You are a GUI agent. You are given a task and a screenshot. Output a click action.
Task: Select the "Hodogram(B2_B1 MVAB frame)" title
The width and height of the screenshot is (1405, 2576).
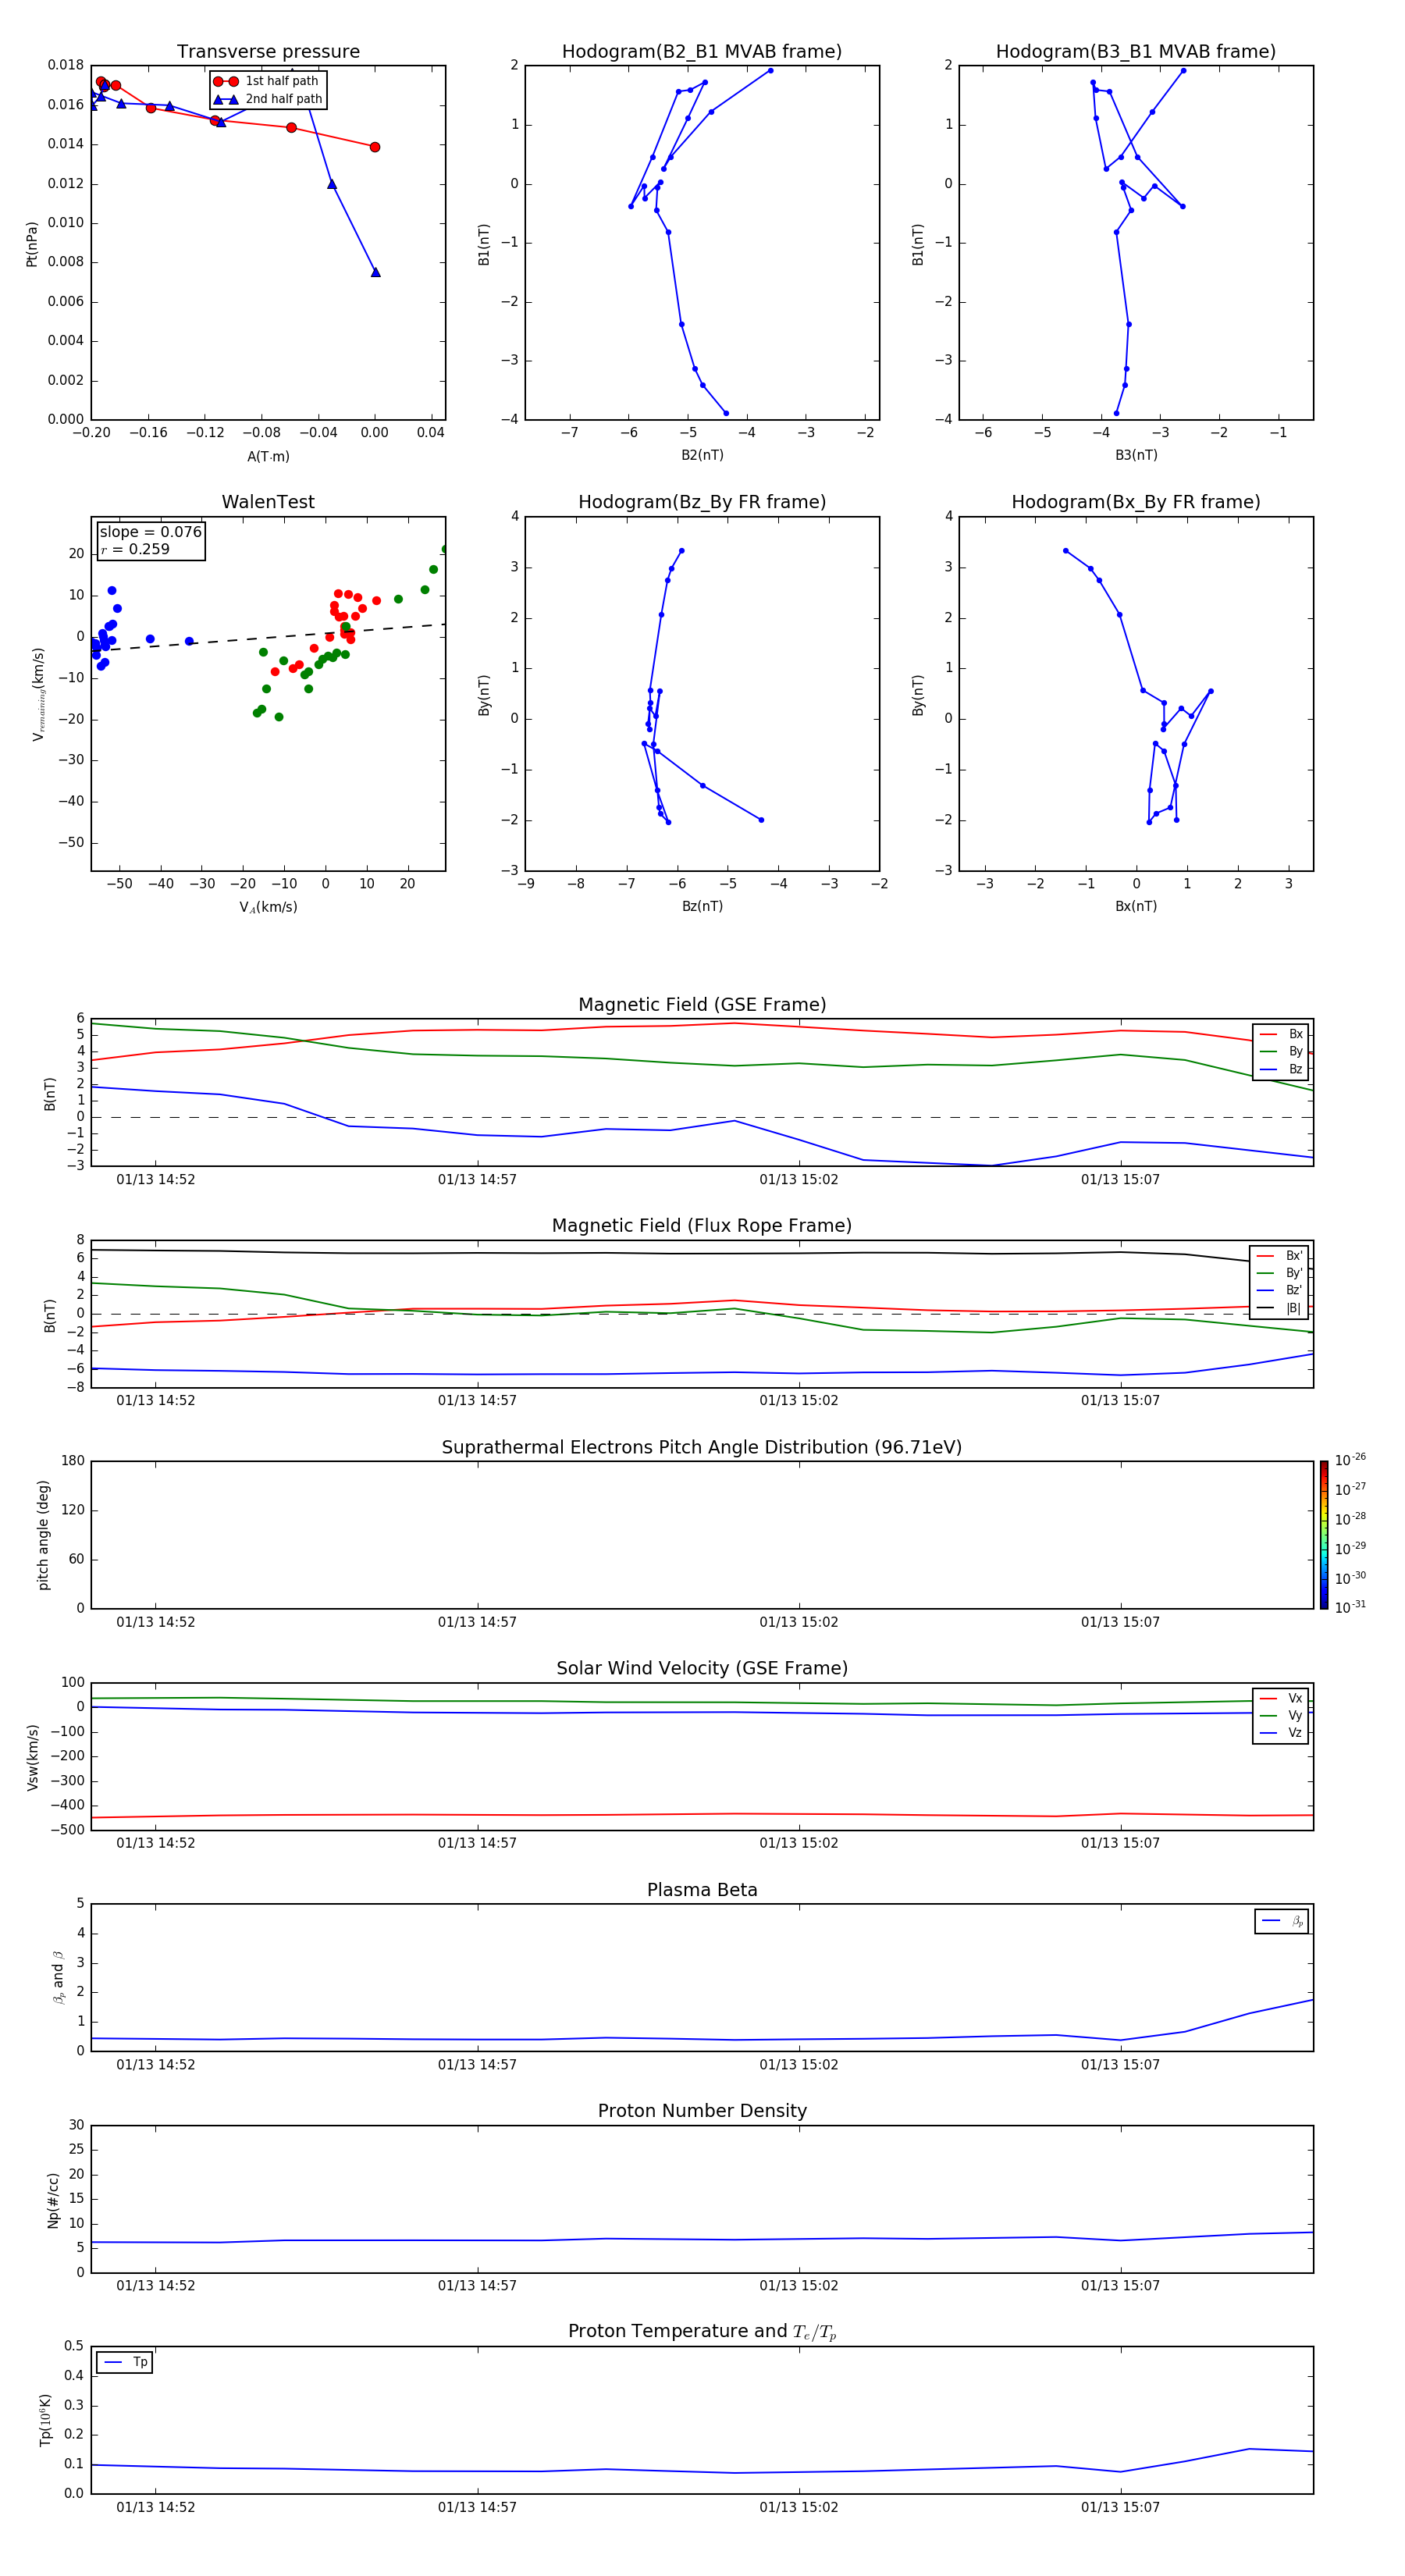click(702, 52)
